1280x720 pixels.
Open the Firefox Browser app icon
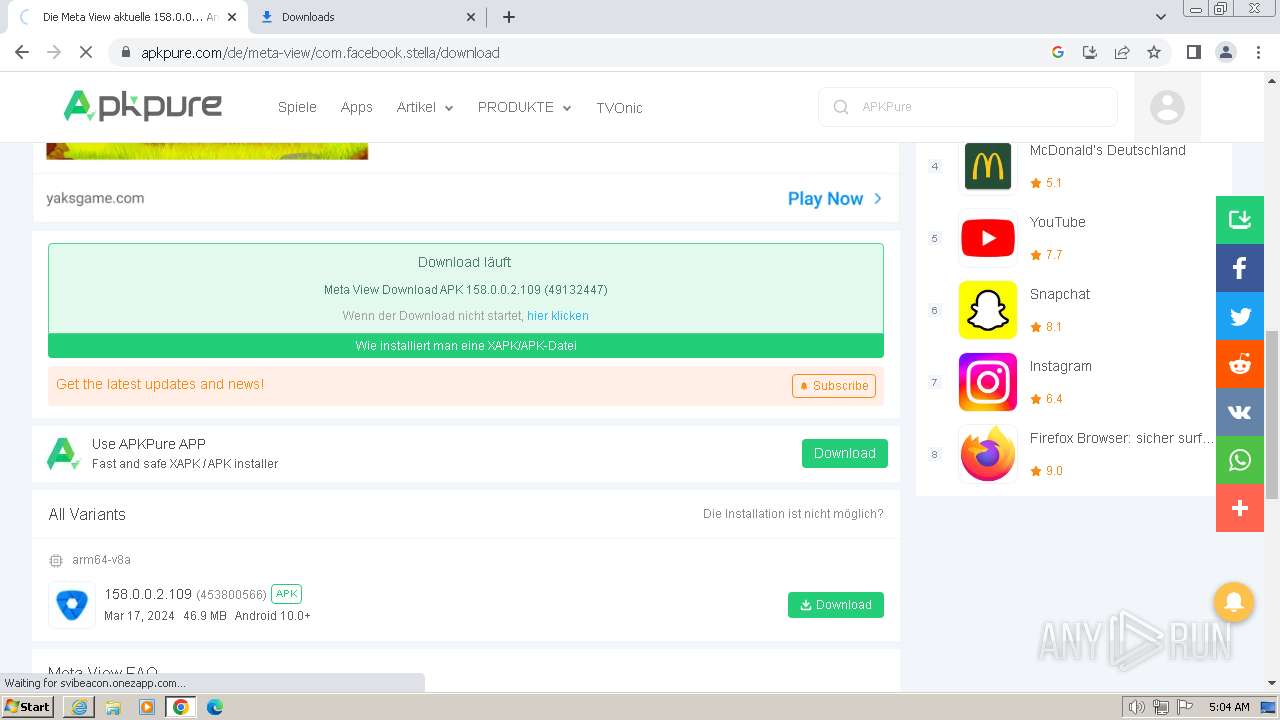pos(988,454)
